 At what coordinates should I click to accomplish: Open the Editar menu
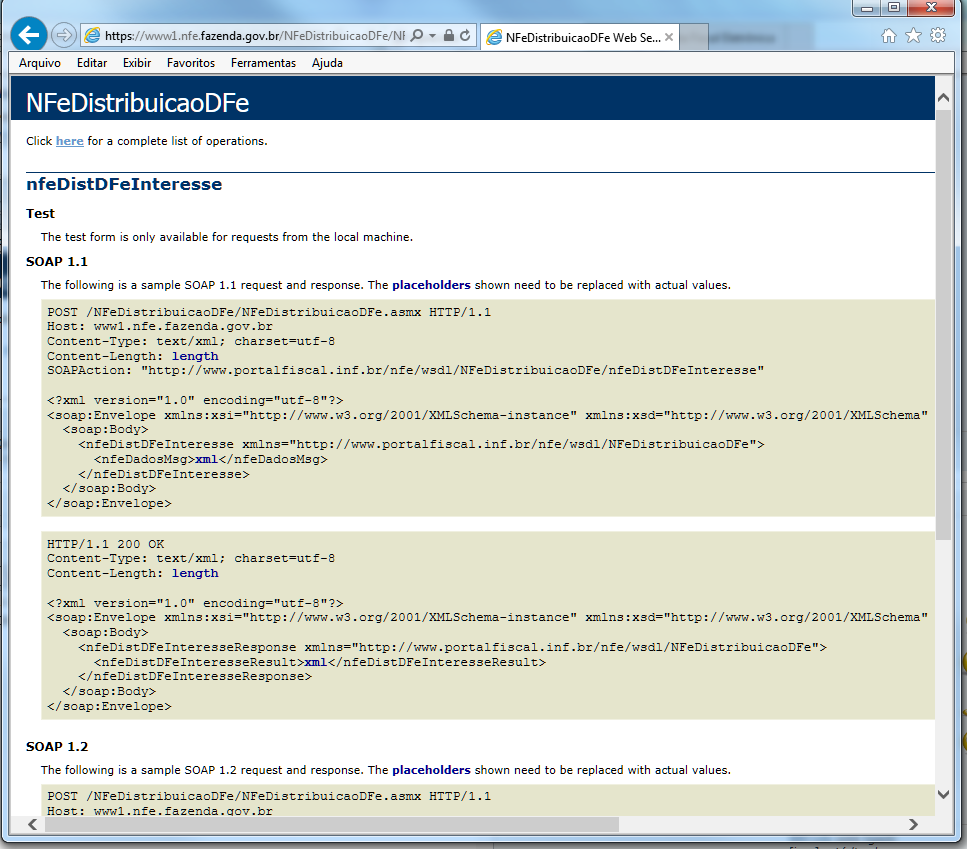(92, 63)
